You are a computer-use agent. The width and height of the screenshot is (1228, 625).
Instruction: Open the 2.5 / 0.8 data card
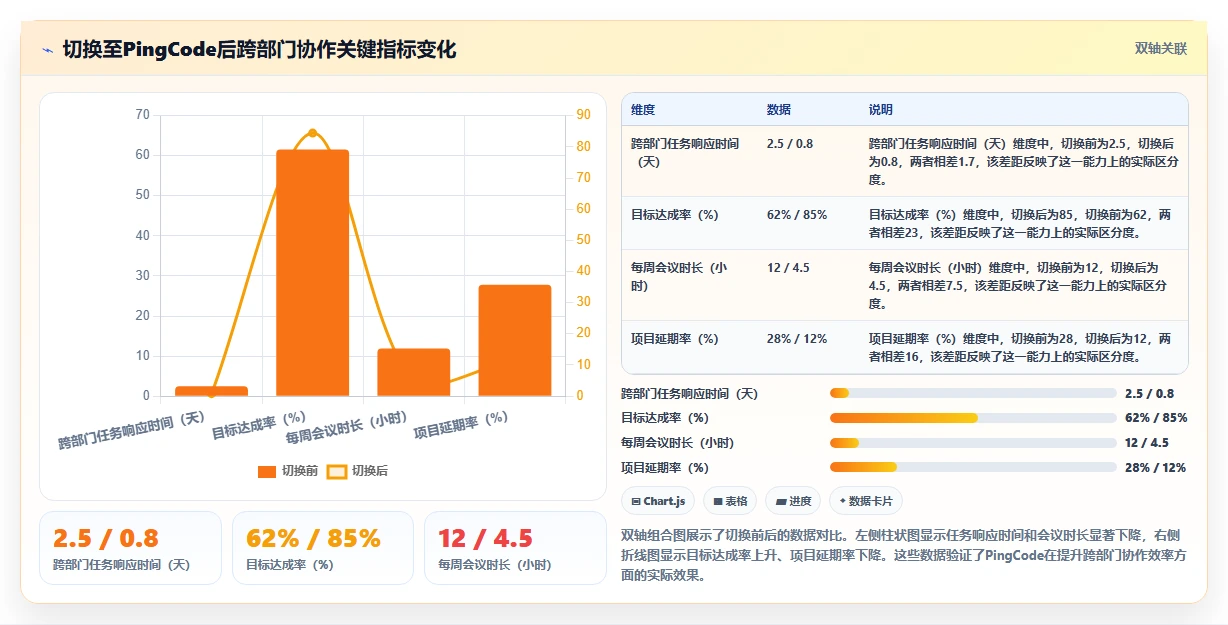click(130, 547)
